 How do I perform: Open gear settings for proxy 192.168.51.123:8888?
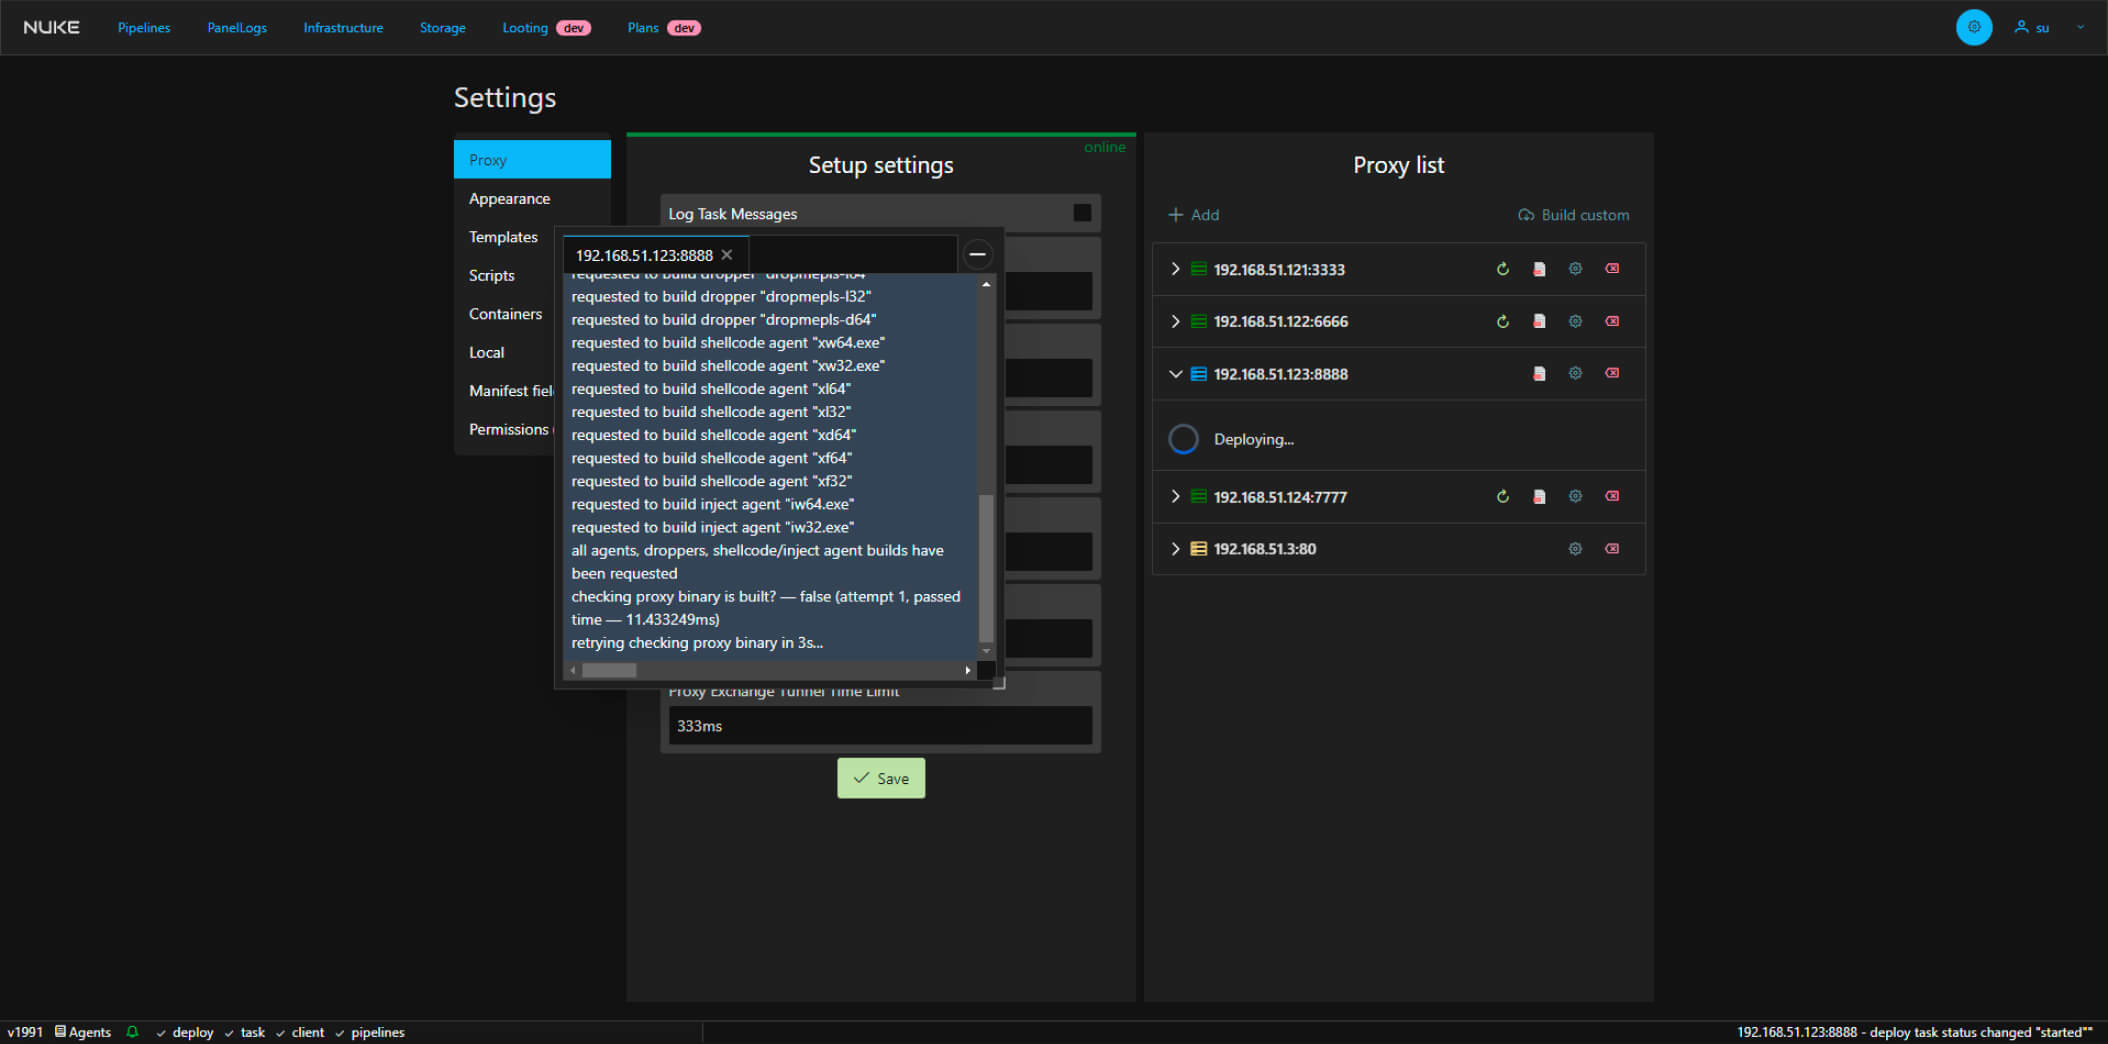coord(1575,373)
